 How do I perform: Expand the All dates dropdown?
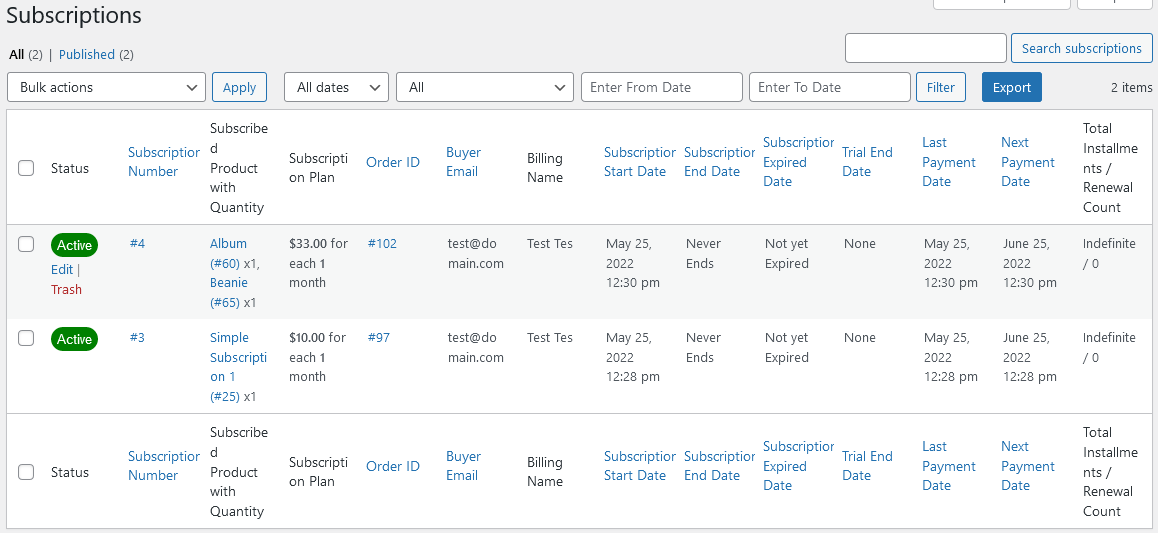(x=336, y=87)
